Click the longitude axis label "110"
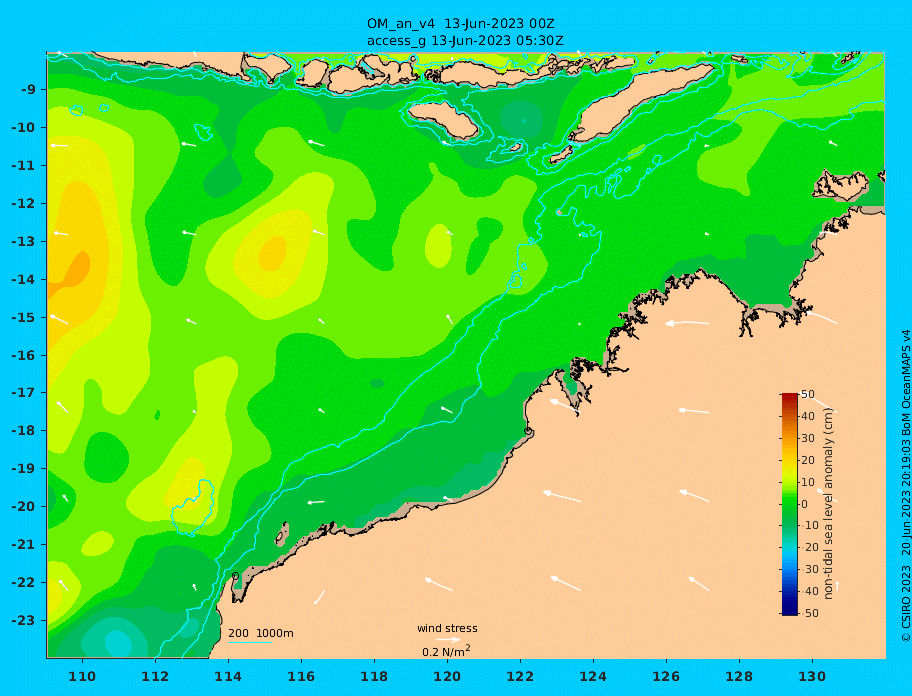 pos(82,676)
